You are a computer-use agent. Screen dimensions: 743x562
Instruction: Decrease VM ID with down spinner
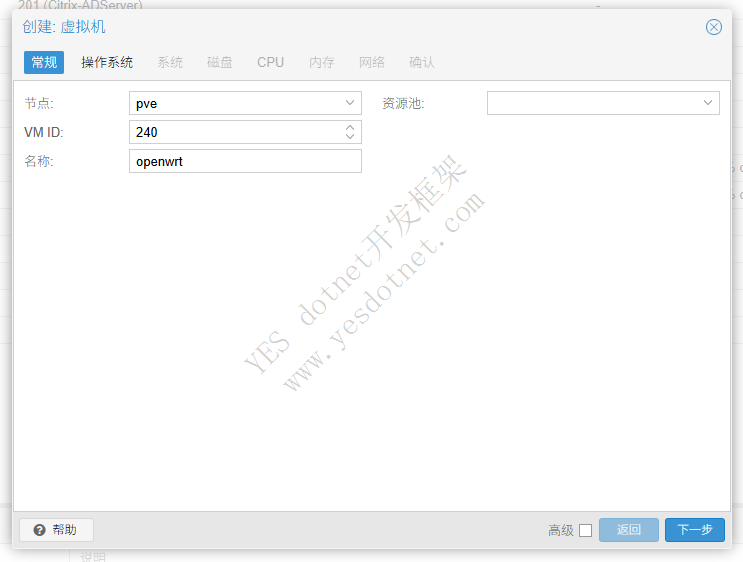(x=350, y=136)
